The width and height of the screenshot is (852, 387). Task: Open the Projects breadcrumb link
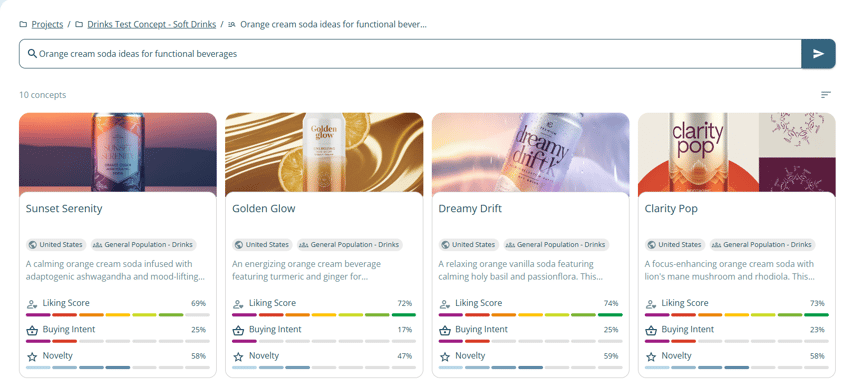47,24
